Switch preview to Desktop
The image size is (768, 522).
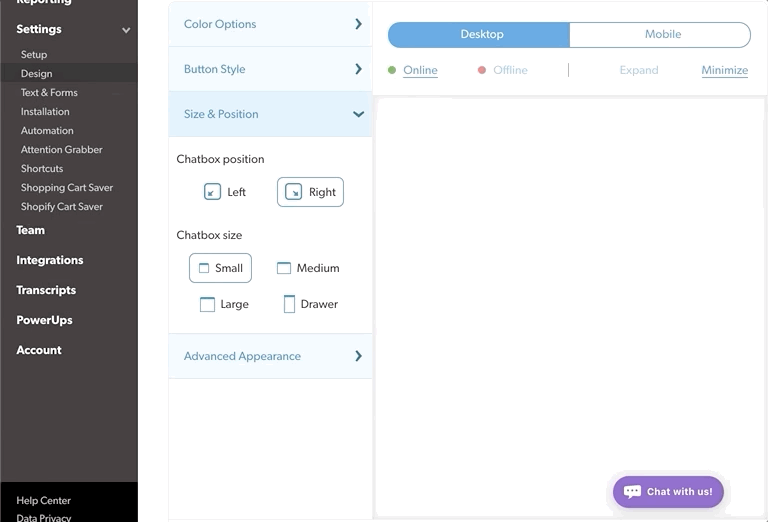479,35
